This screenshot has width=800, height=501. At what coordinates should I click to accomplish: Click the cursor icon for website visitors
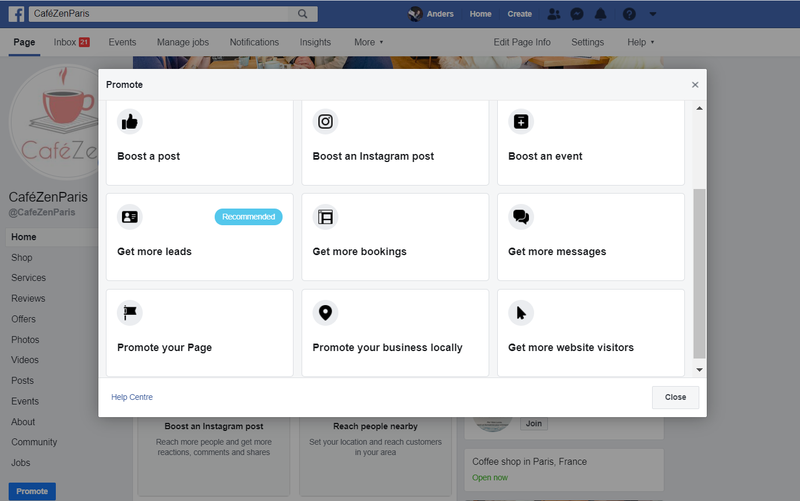(x=521, y=312)
